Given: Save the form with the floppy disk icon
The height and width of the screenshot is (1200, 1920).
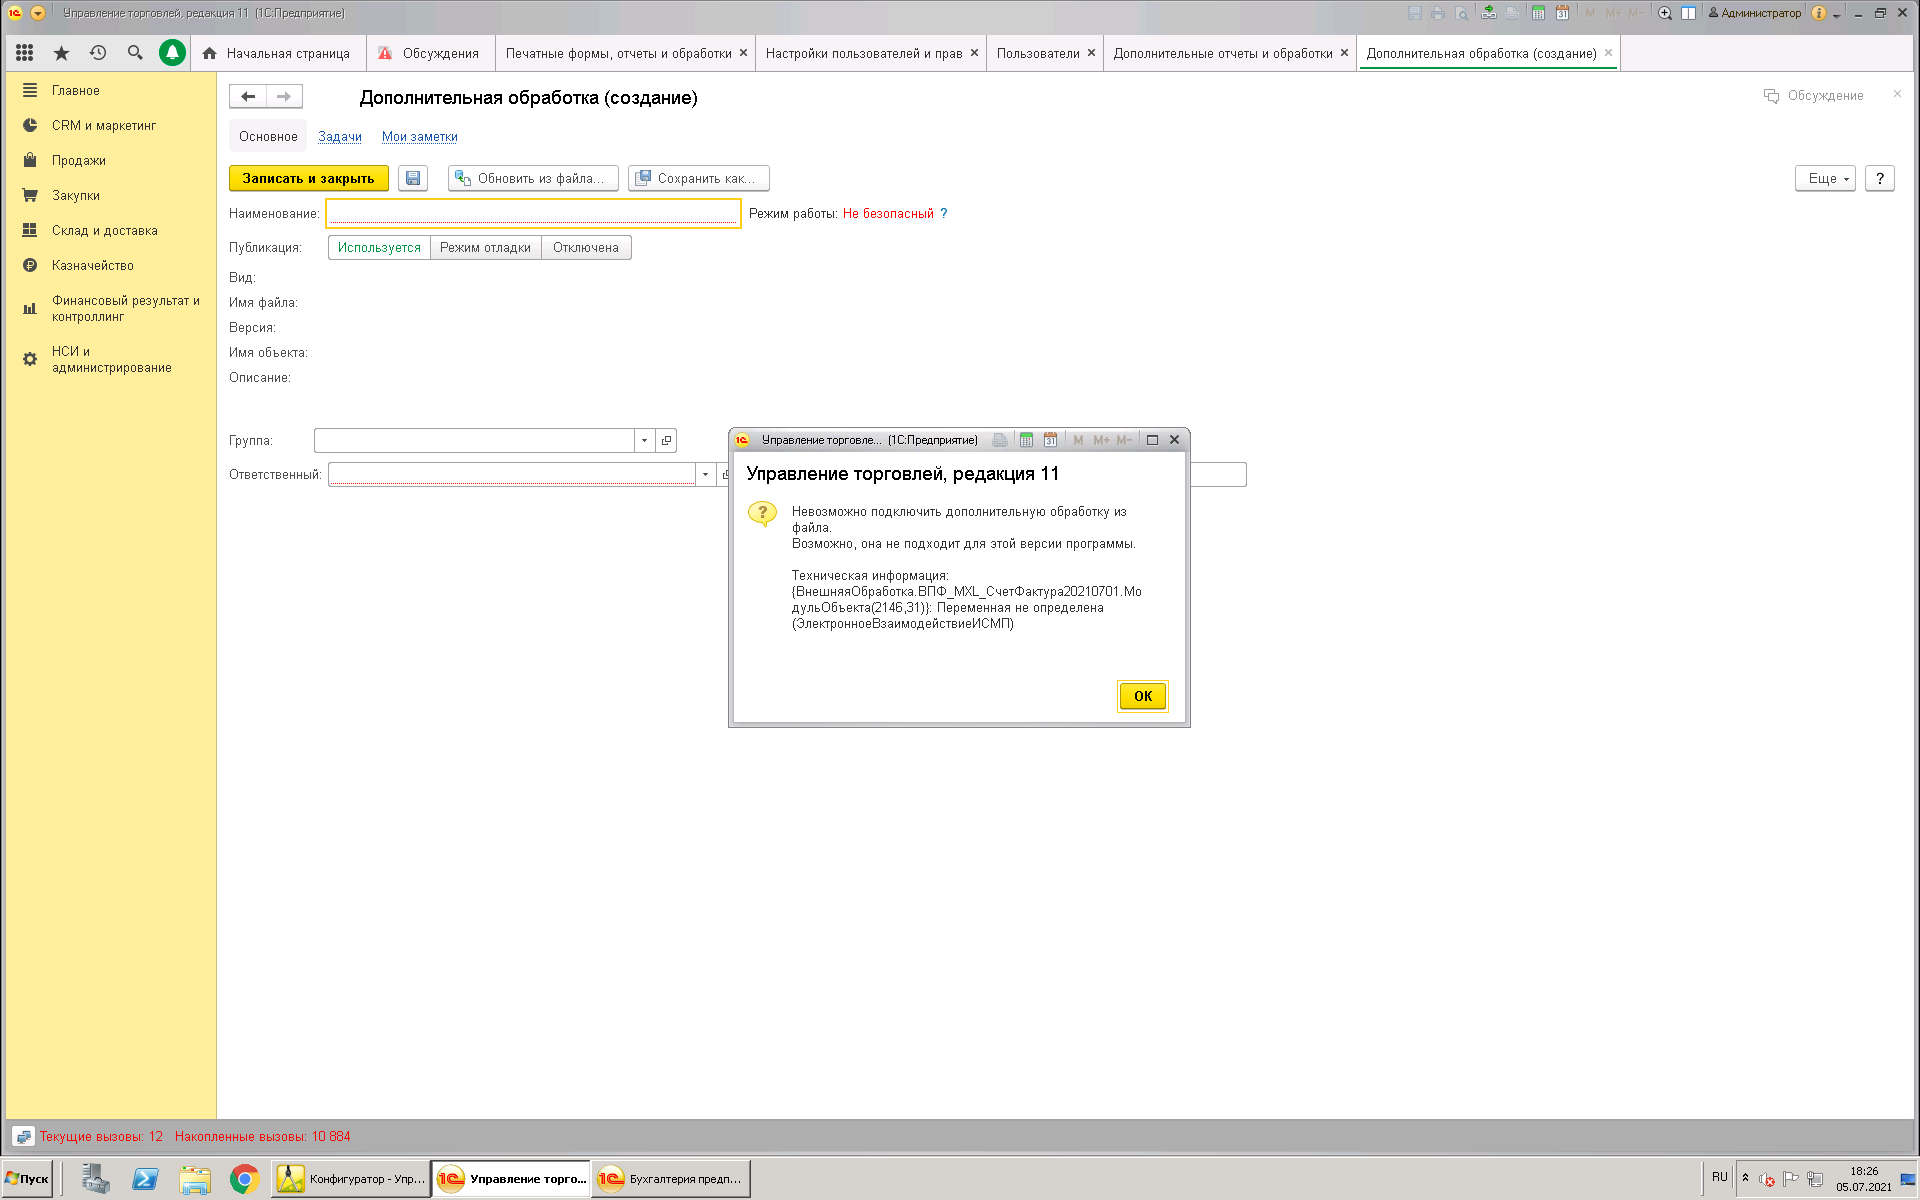Looking at the screenshot, I should (413, 178).
